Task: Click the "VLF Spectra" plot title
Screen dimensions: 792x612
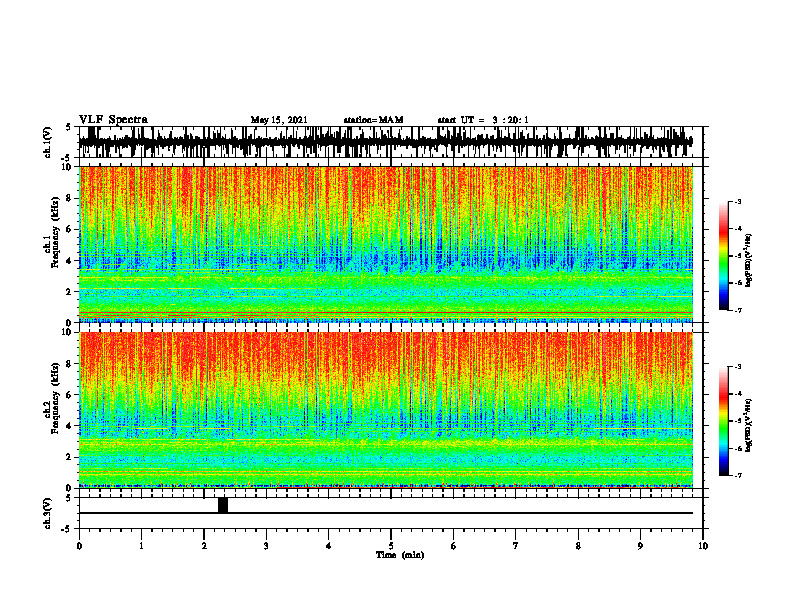Action: [113, 120]
